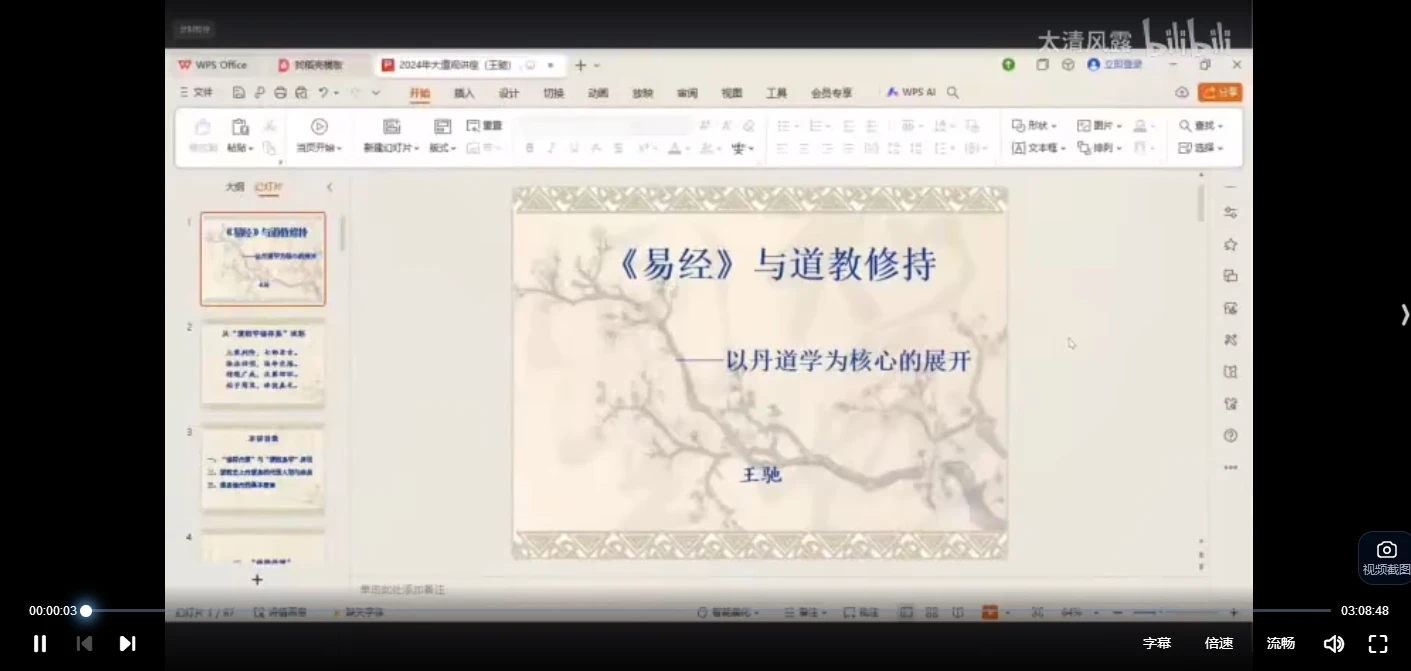Click the orange 分享 share button
1411x671 pixels.
point(1220,92)
